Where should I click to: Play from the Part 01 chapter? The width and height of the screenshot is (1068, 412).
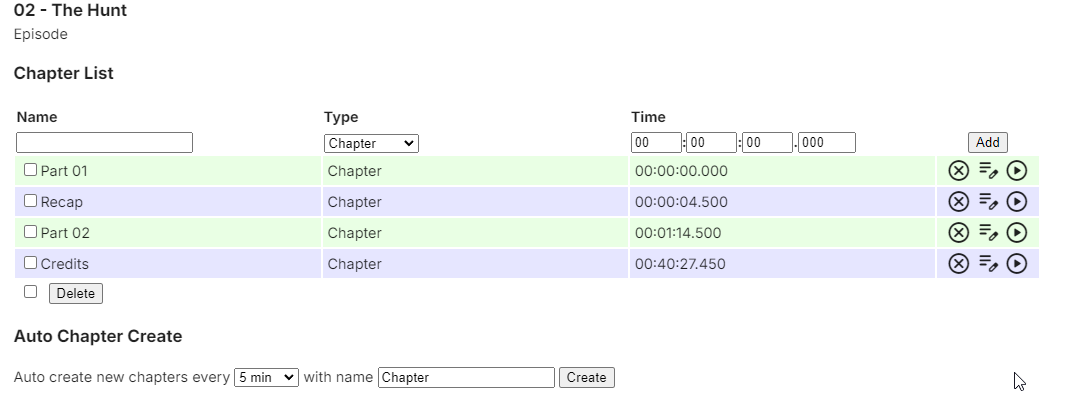(1017, 171)
